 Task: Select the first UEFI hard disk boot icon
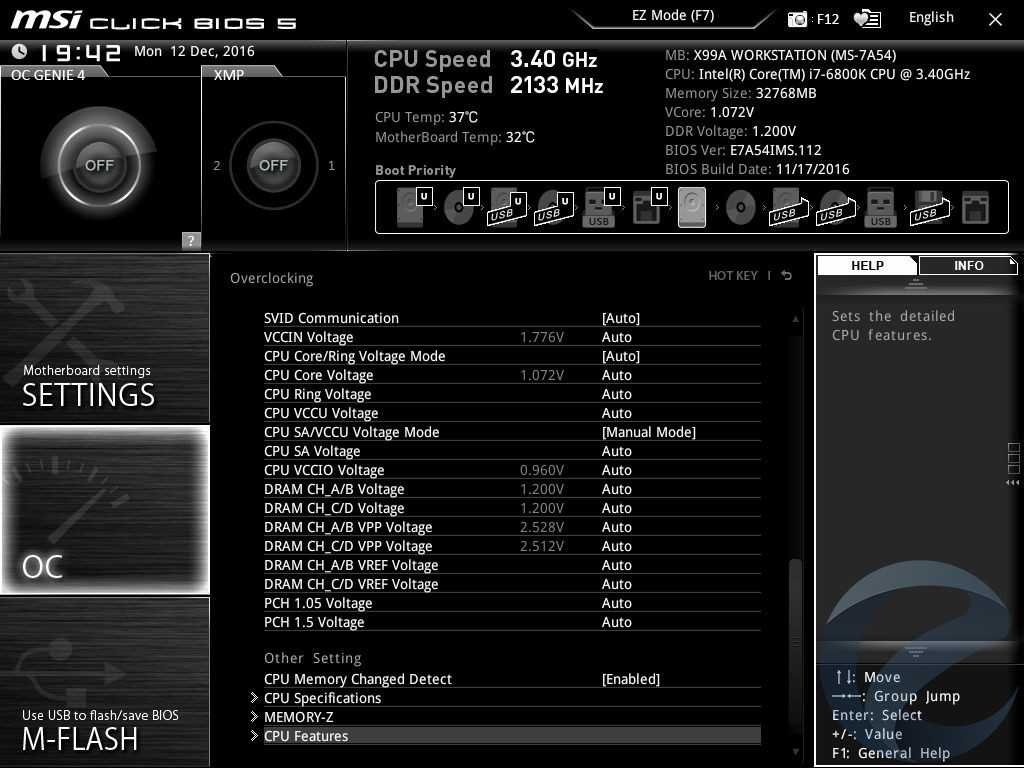pos(411,208)
